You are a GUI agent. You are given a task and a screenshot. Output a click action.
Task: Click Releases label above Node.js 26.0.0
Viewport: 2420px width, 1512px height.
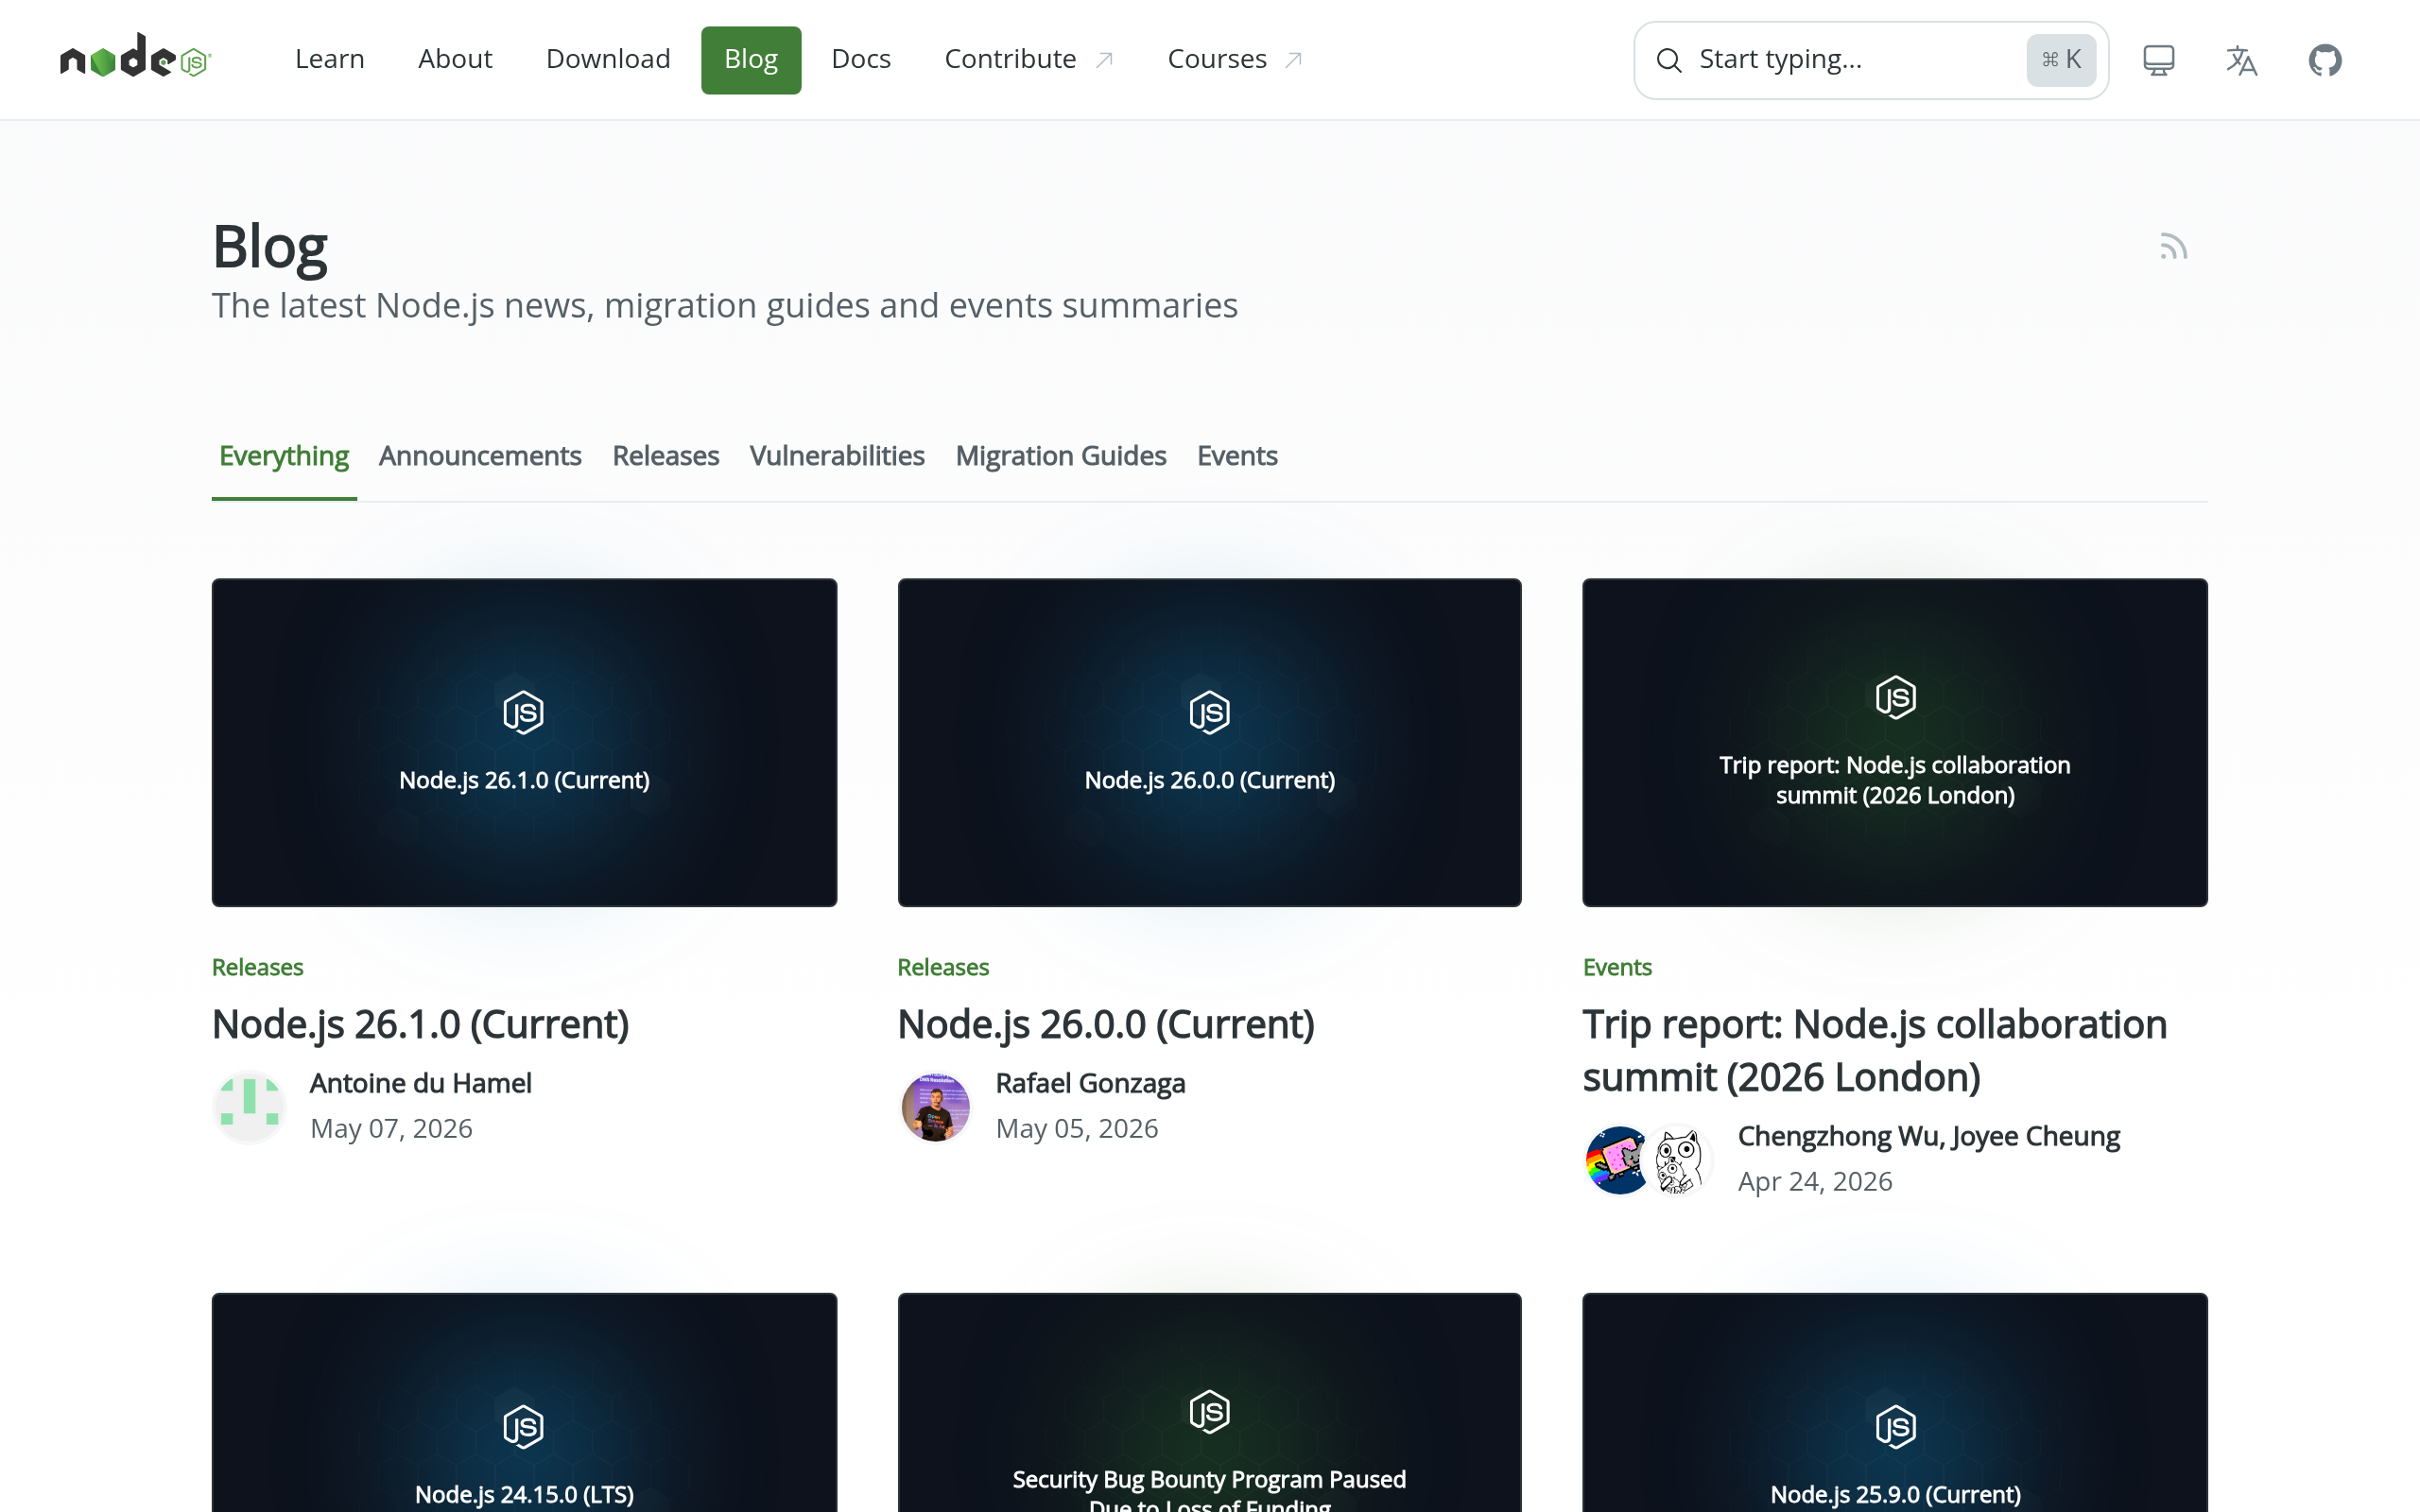(943, 967)
